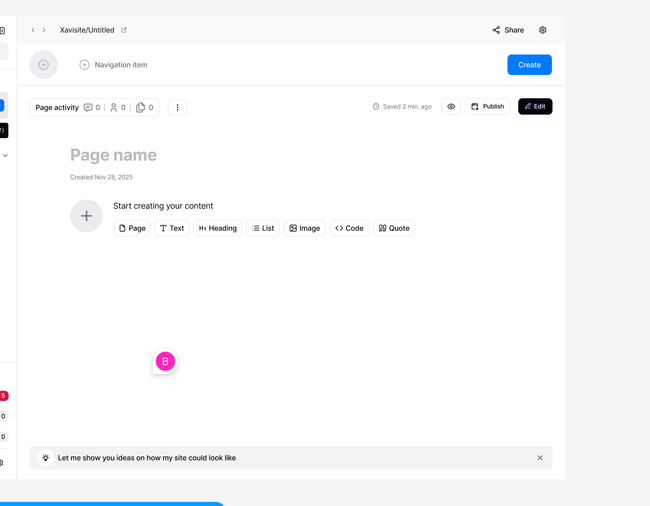Open the settings gear icon
Viewport: 650px width, 506px height.
click(543, 30)
